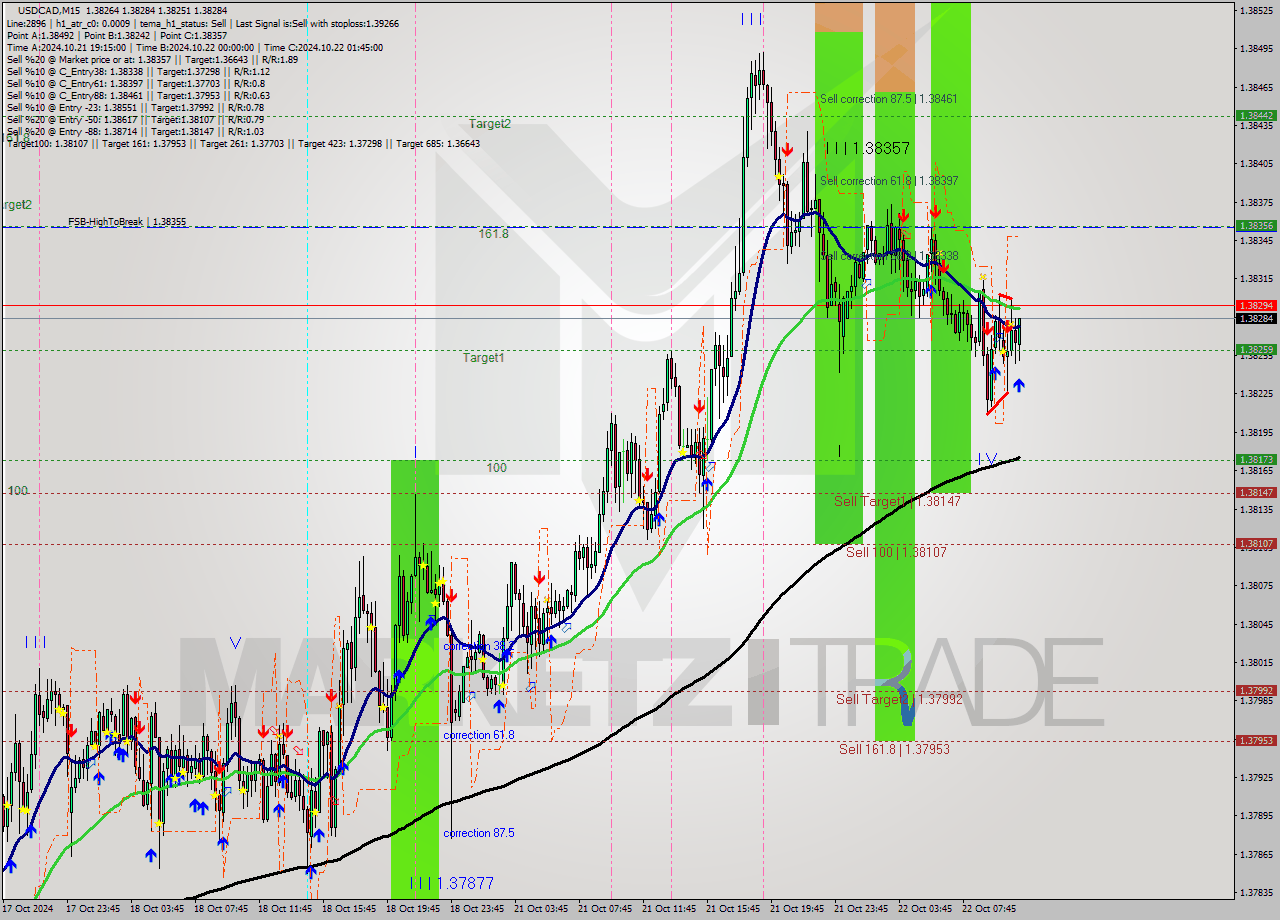Image resolution: width=1280 pixels, height=920 pixels.
Task: Select the 'Sell %20 @ Entry -88' row
Action: coord(135,131)
